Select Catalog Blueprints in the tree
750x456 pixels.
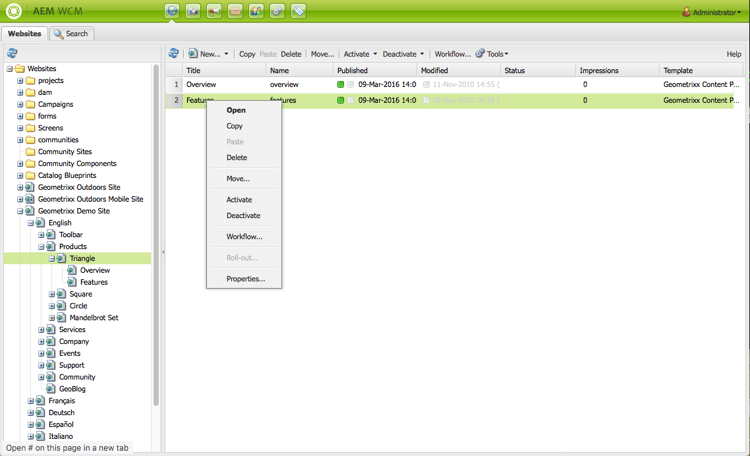[x=67, y=176]
